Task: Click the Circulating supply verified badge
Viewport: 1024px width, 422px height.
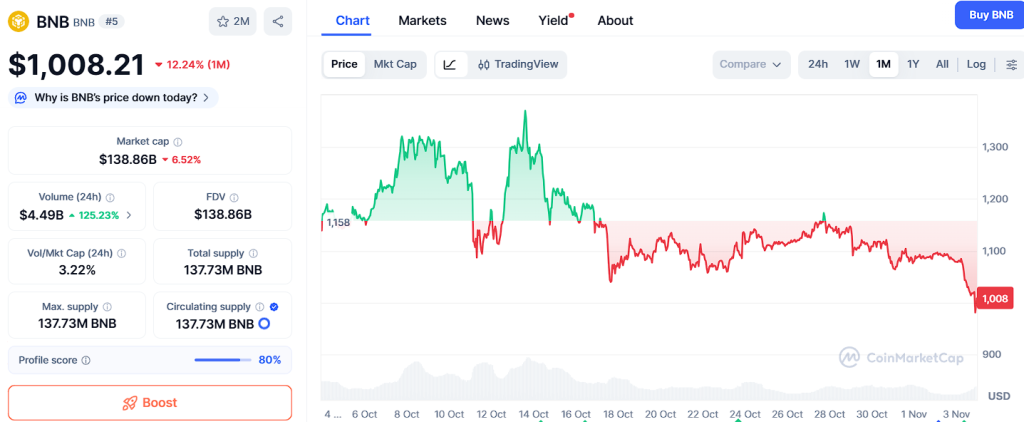Action: tap(274, 307)
